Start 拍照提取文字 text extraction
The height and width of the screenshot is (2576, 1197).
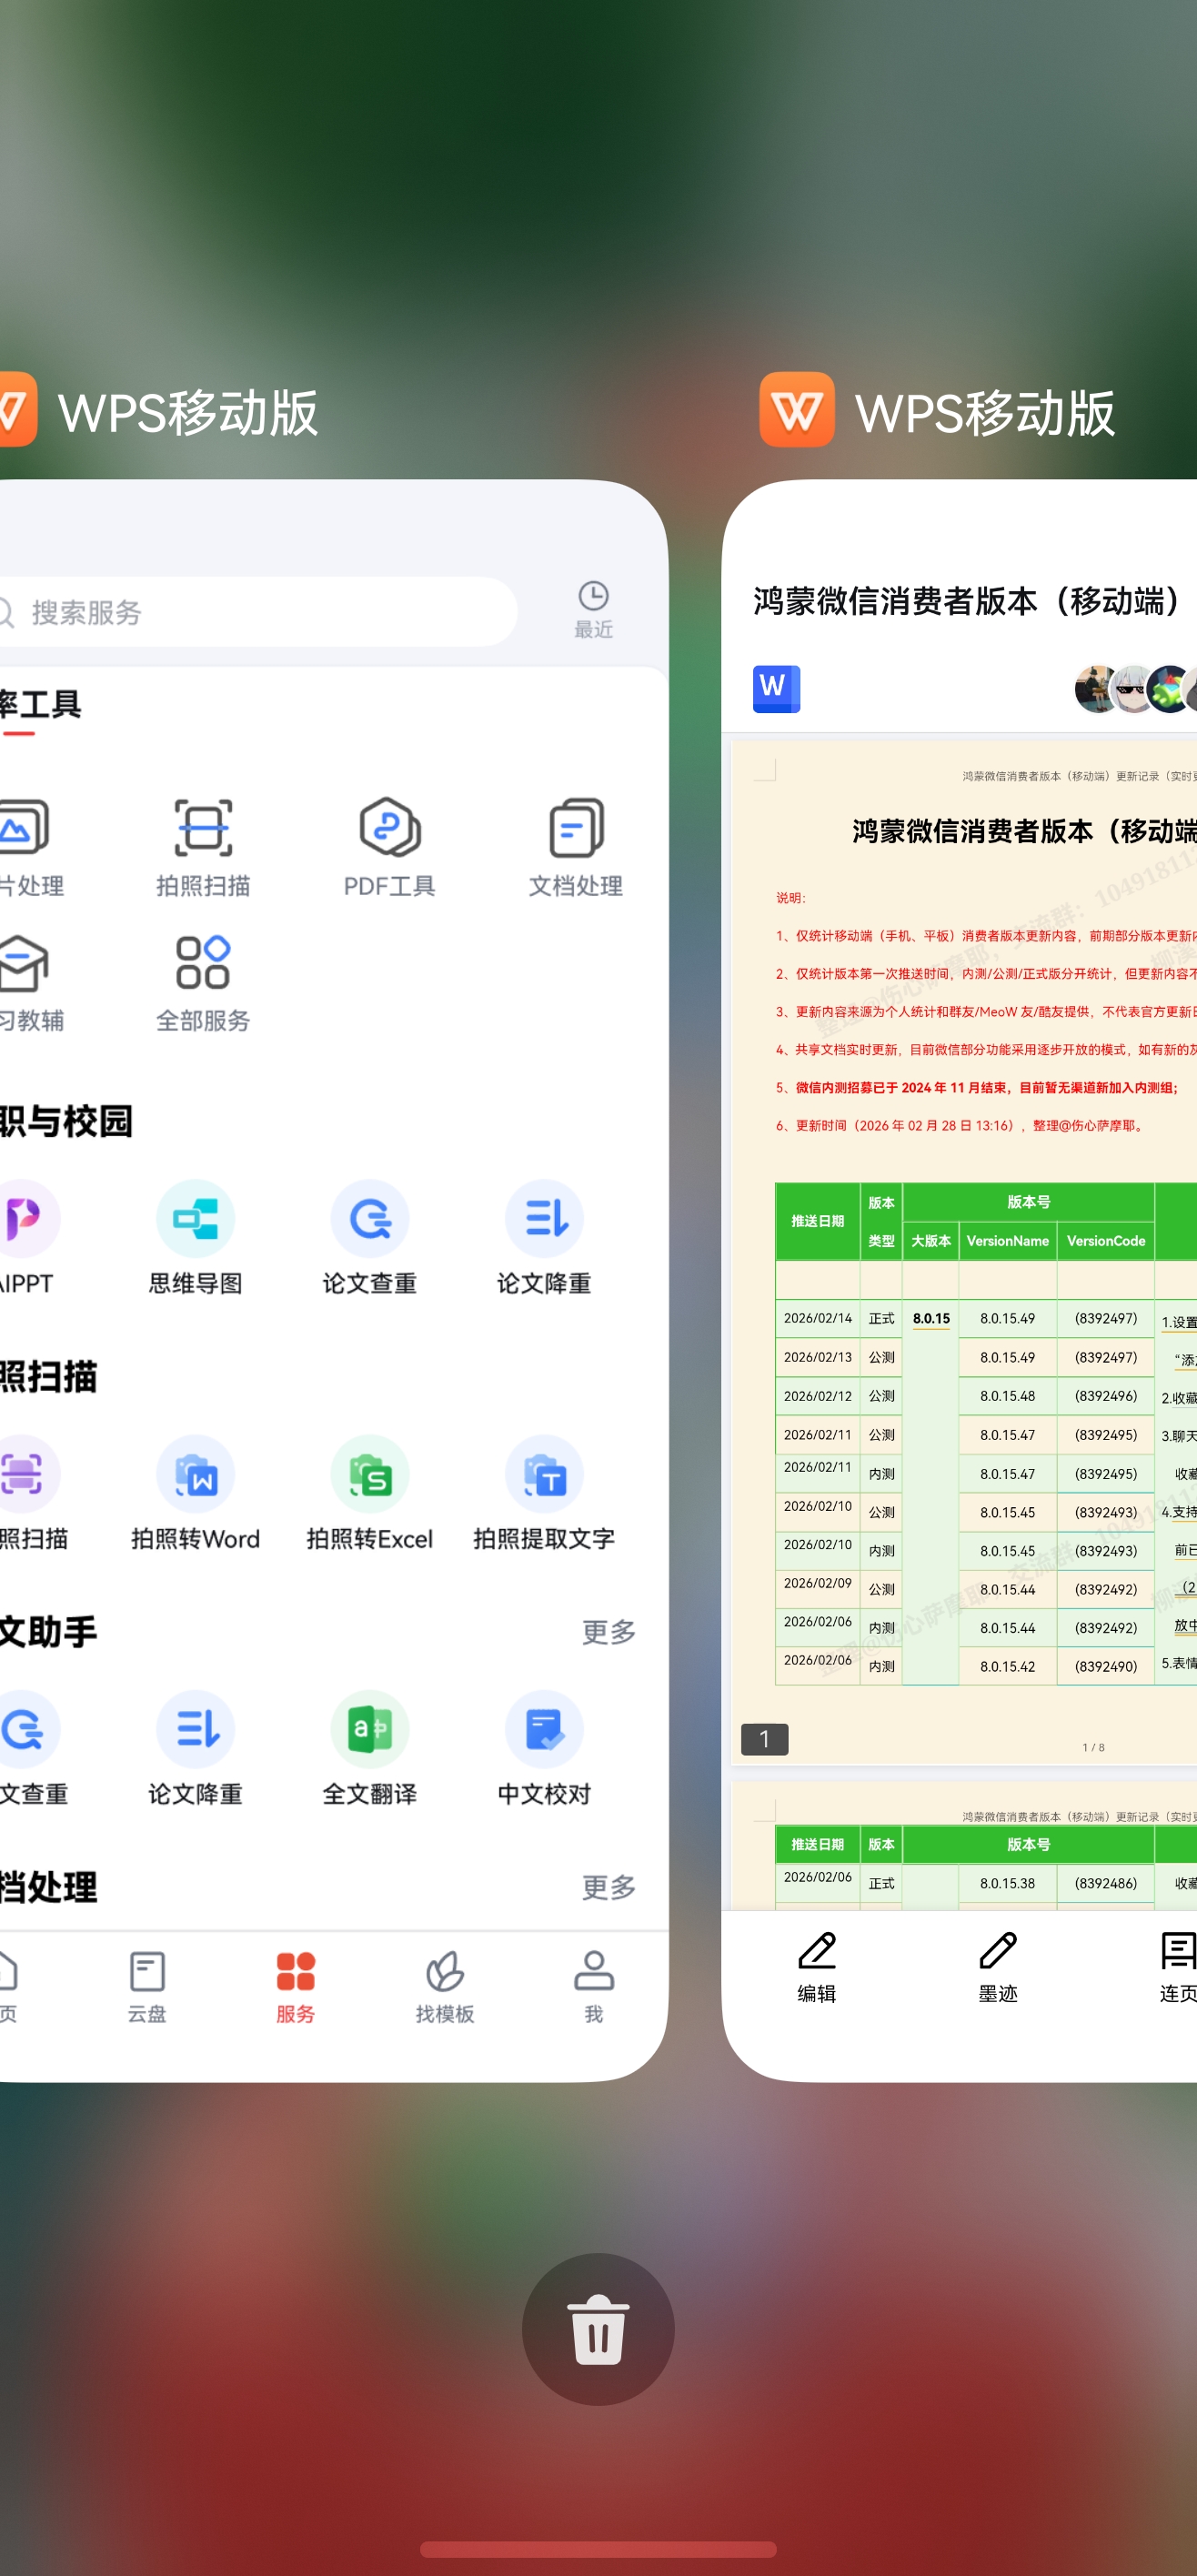[x=544, y=1491]
